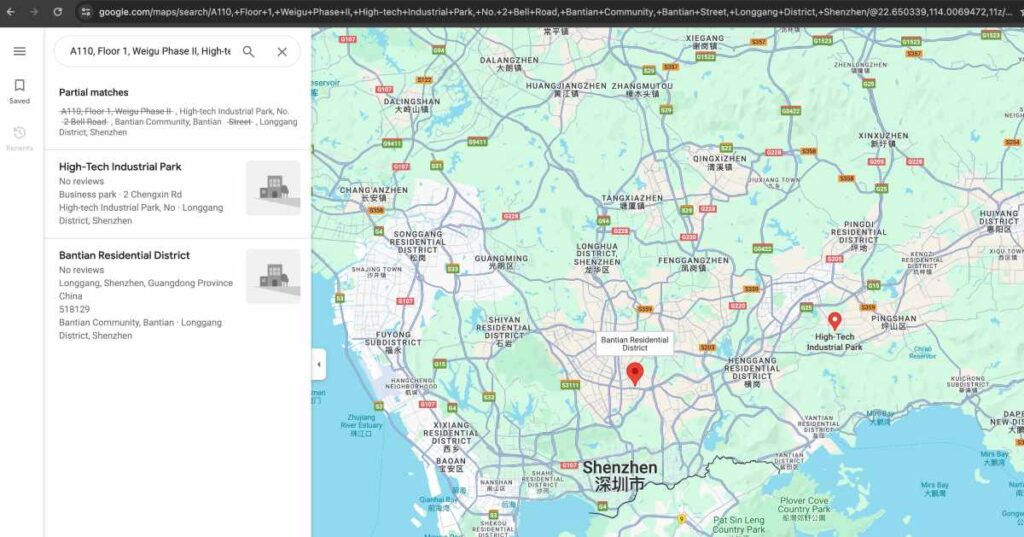Open the Recents panel
Viewport: 1024px width, 537px height.
coord(20,138)
